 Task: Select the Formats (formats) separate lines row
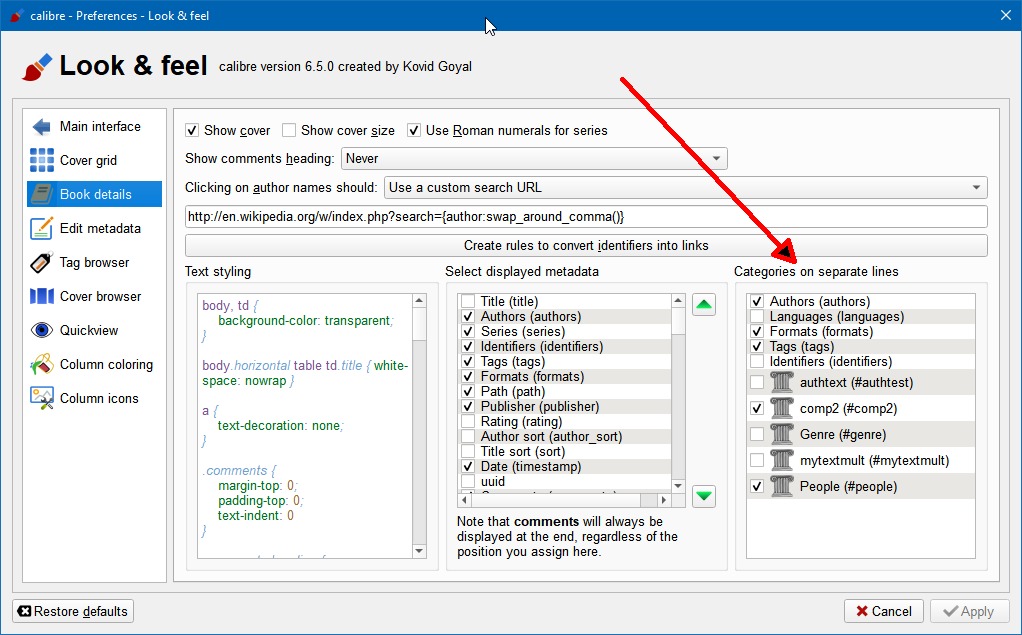tap(861, 331)
